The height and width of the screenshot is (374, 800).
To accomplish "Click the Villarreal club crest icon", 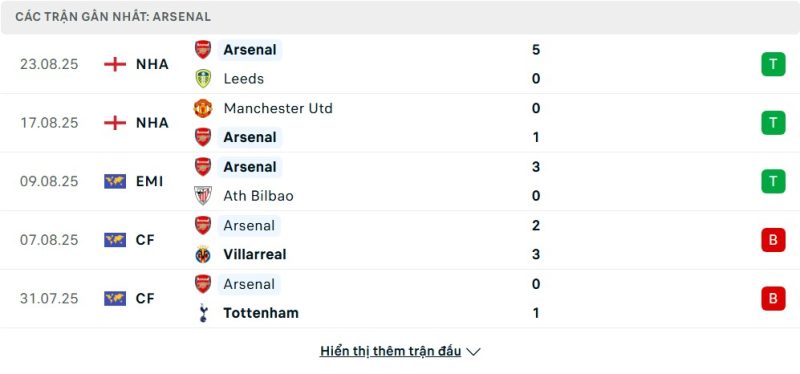I will pos(203,254).
